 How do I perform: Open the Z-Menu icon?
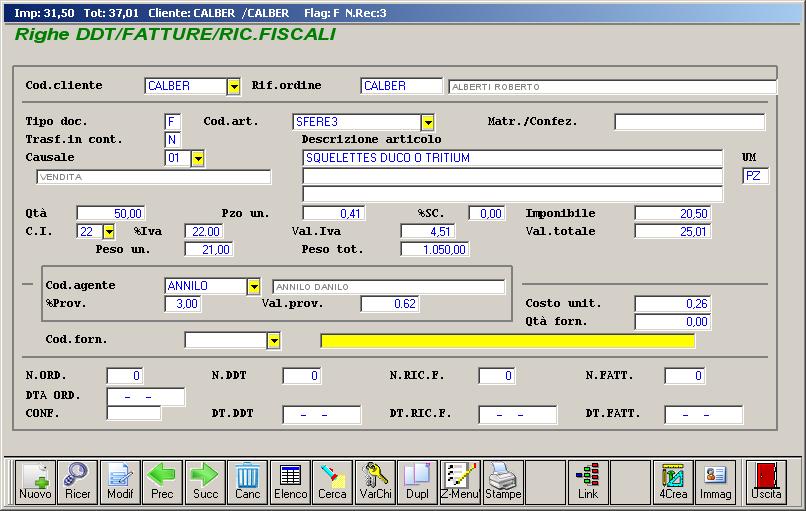click(460, 482)
